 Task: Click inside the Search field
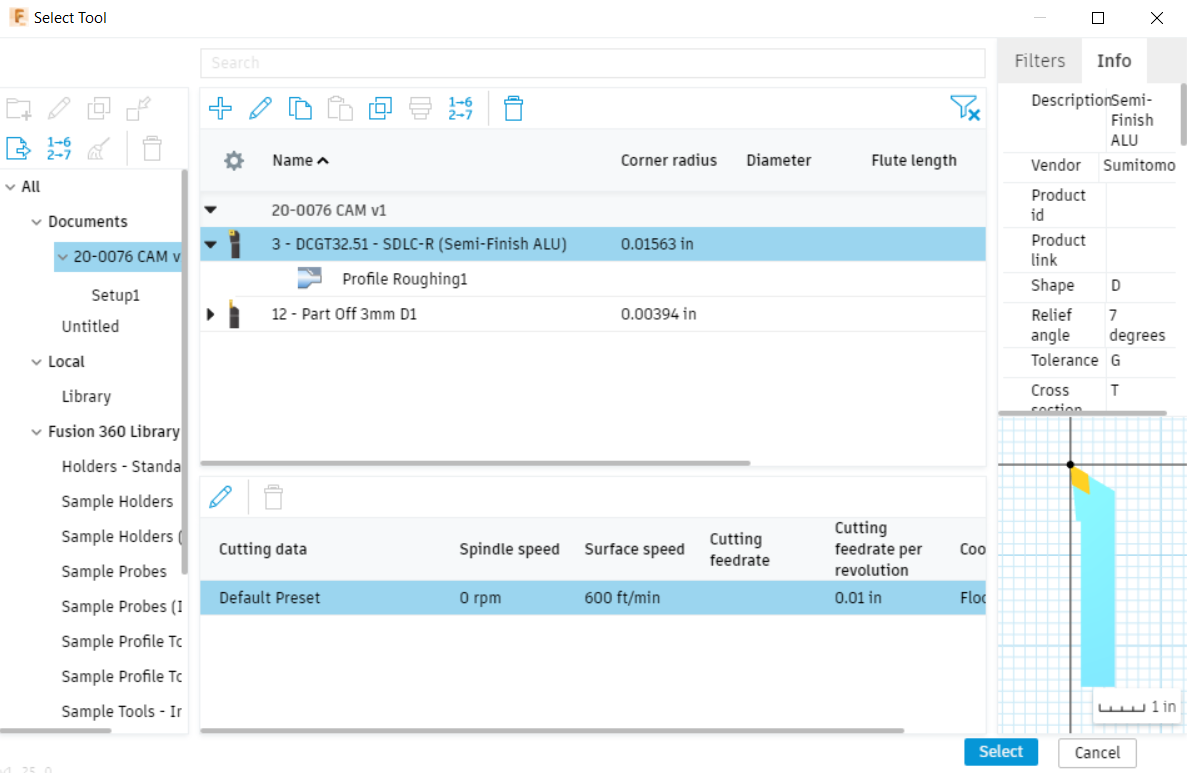click(x=590, y=62)
